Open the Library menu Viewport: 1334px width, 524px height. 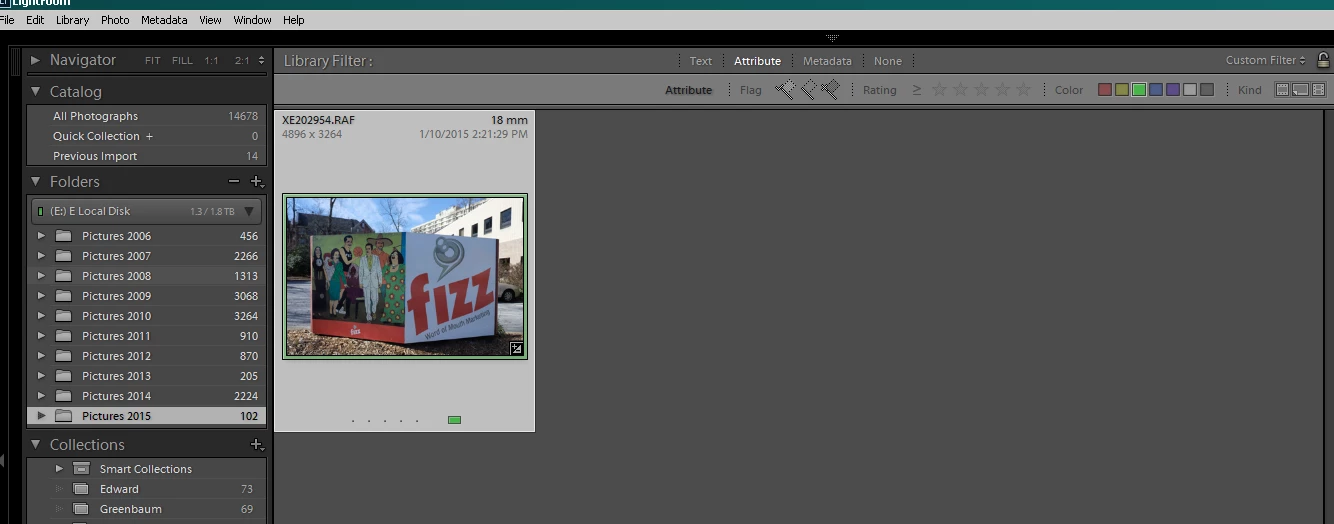pos(72,20)
